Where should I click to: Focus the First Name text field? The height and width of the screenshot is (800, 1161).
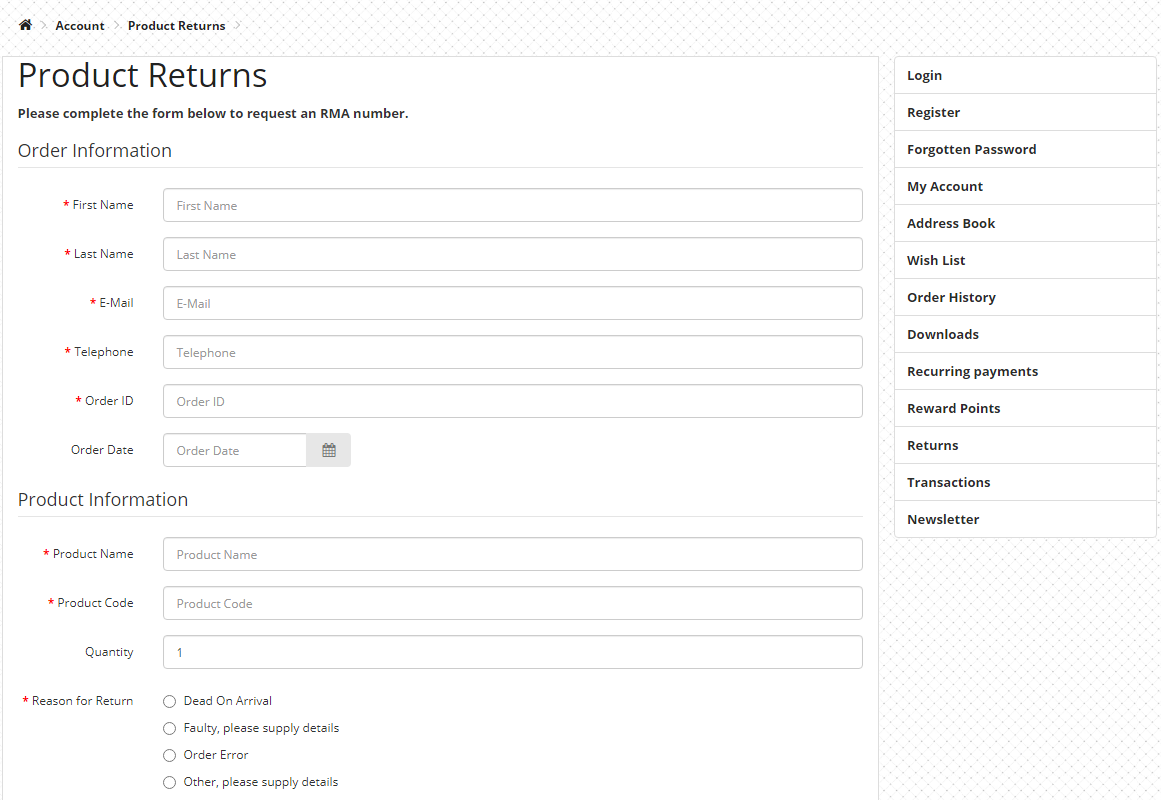pos(512,205)
